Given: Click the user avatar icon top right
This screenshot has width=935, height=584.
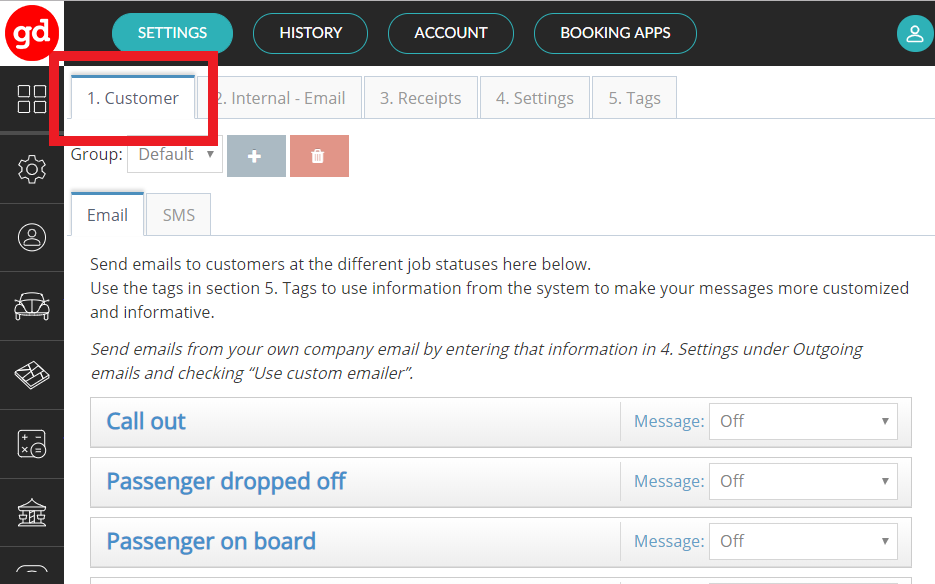Looking at the screenshot, I should click(x=914, y=33).
